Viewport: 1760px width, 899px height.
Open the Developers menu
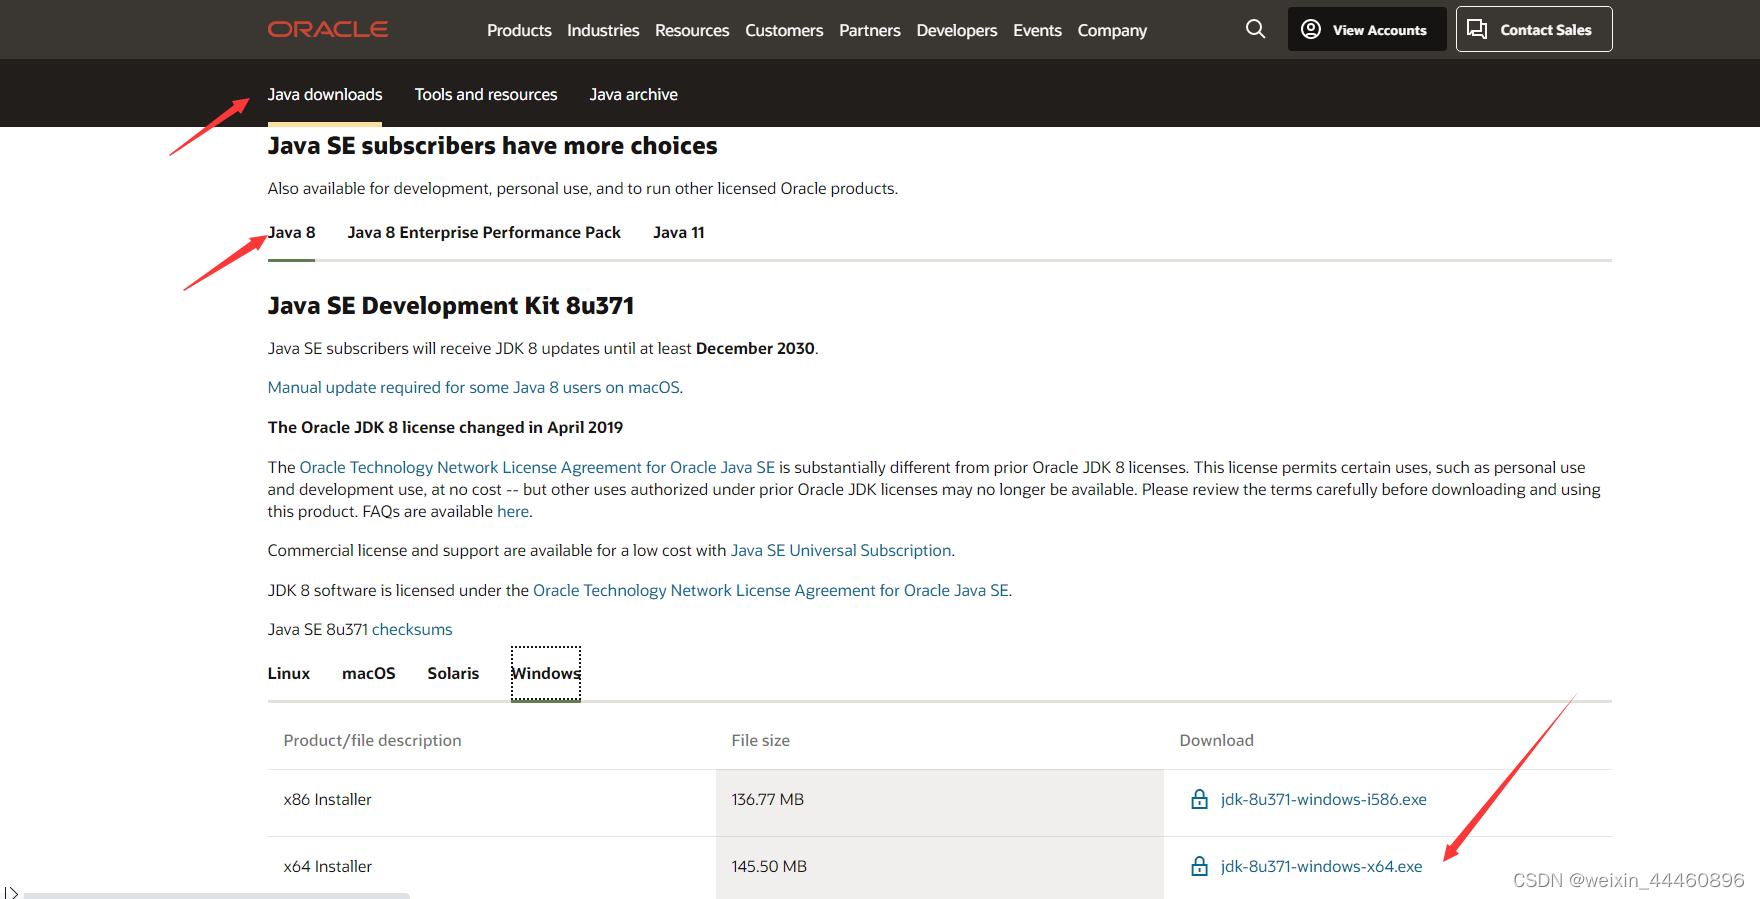pyautogui.click(x=957, y=30)
